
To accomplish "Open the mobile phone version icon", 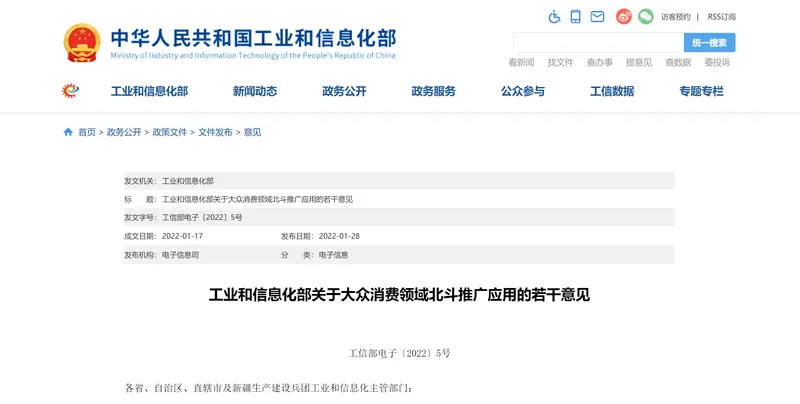I will click(576, 16).
